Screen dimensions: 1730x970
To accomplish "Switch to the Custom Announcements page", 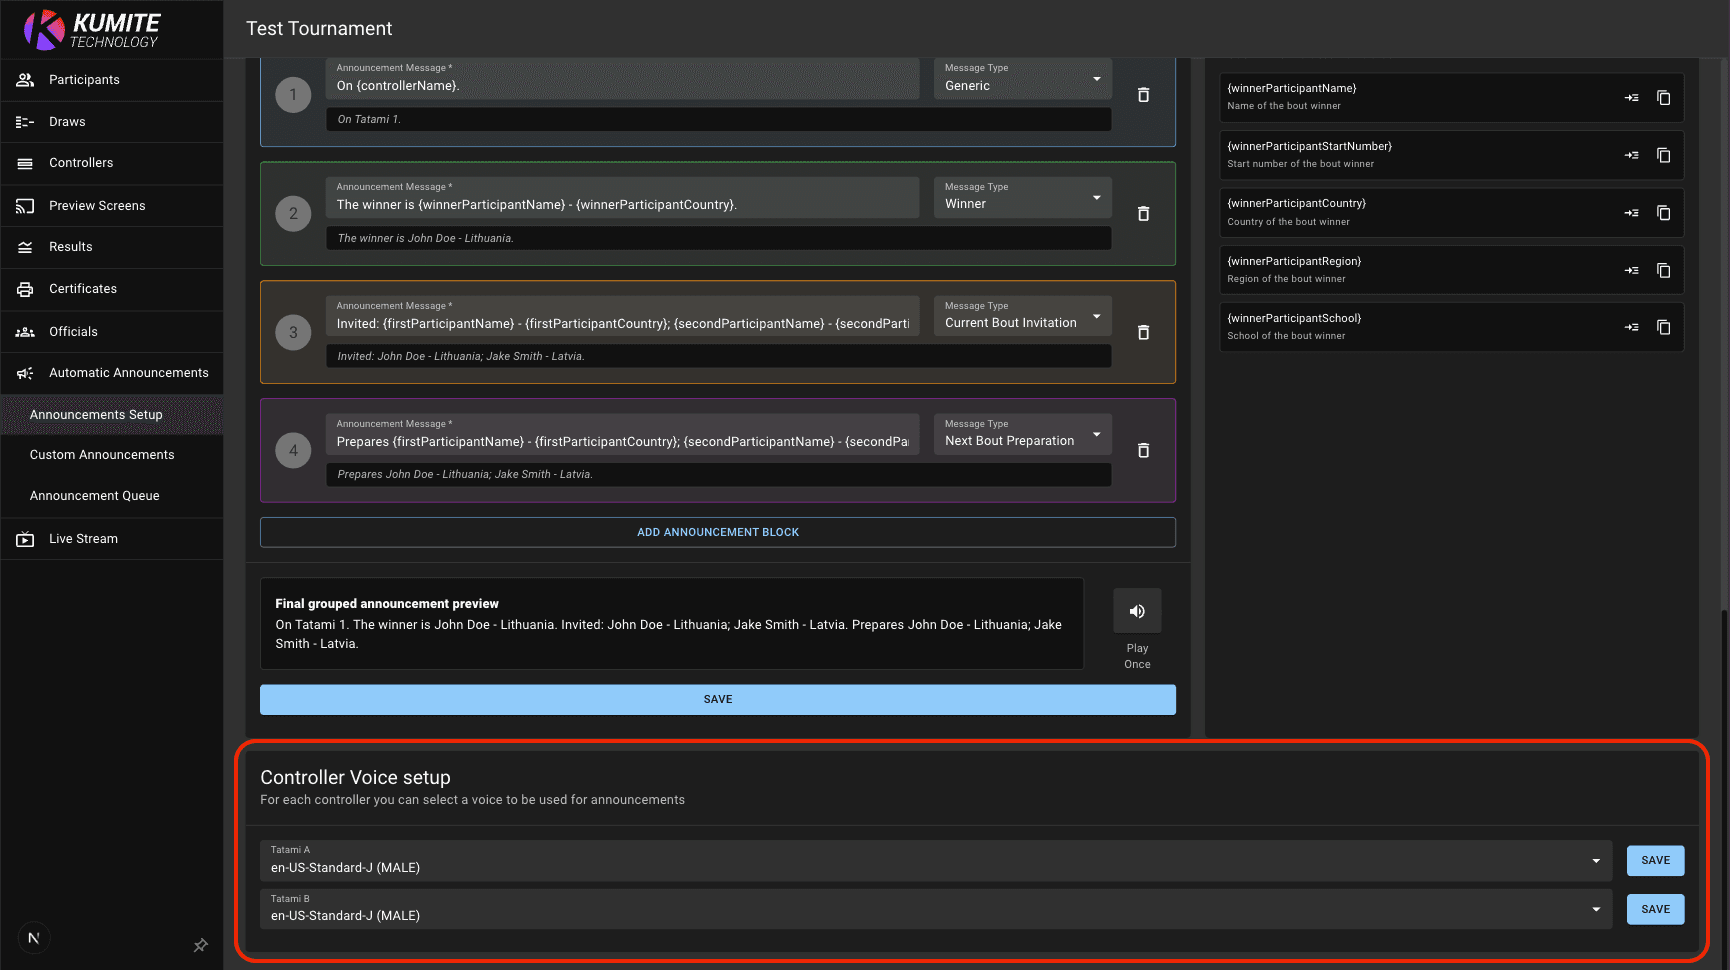I will tap(102, 454).
